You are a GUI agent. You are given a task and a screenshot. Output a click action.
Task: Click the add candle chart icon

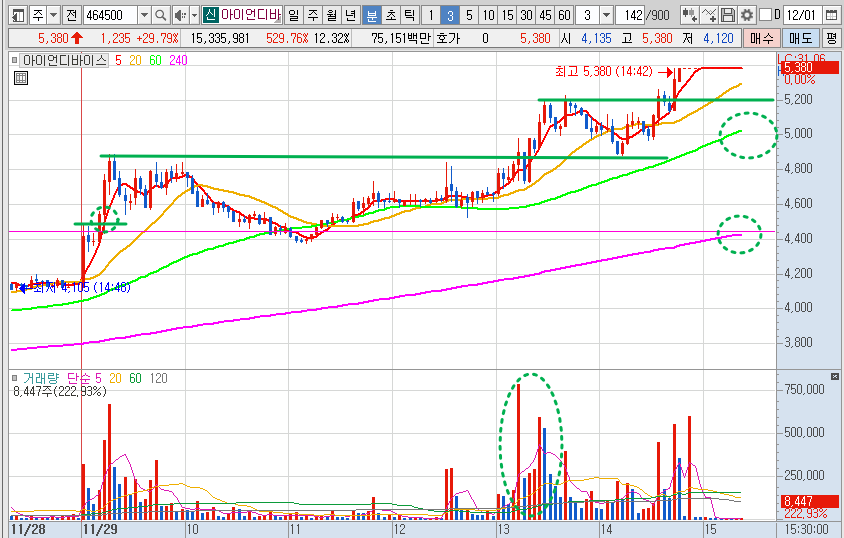(690, 15)
